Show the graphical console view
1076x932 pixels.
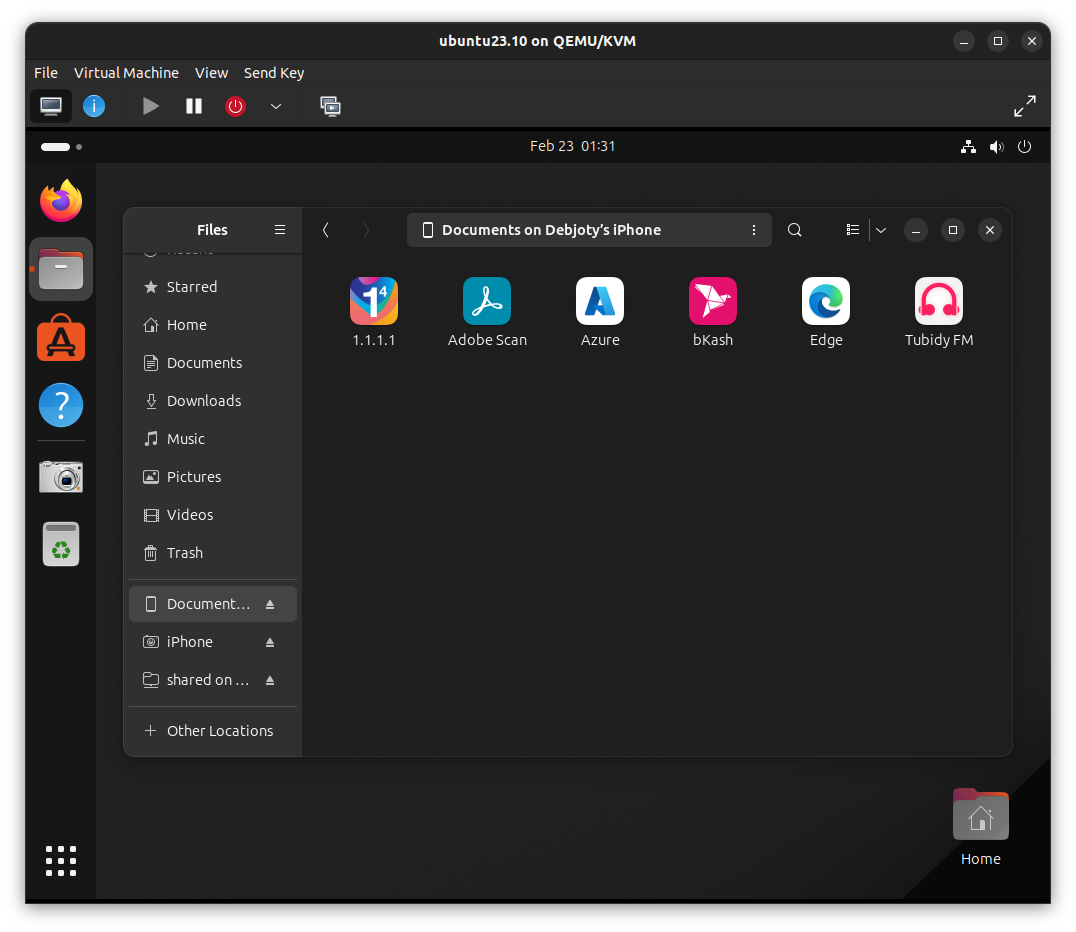(x=51, y=106)
